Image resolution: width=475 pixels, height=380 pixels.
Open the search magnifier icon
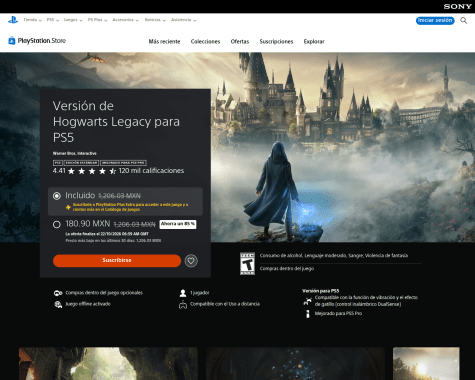[463, 20]
